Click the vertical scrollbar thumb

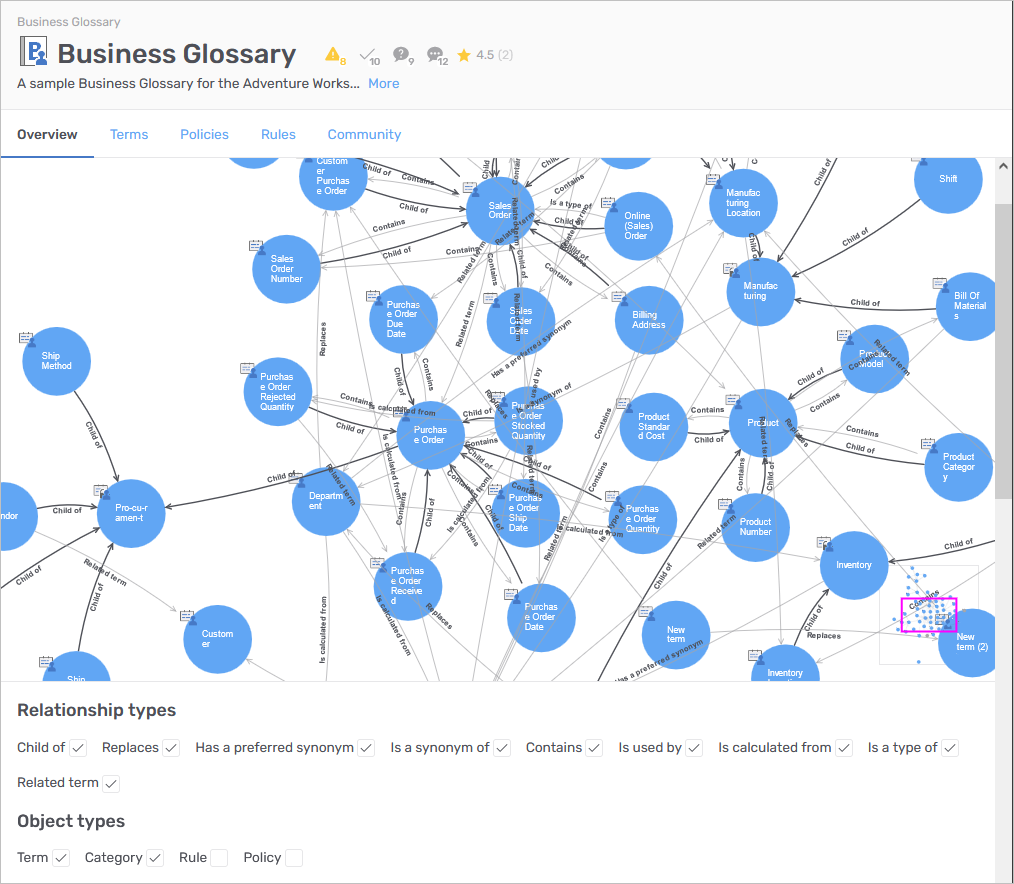pyautogui.click(x=1004, y=350)
